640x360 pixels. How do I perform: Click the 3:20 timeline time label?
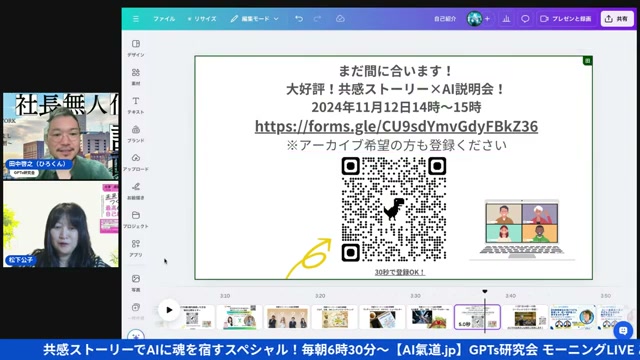coord(320,296)
